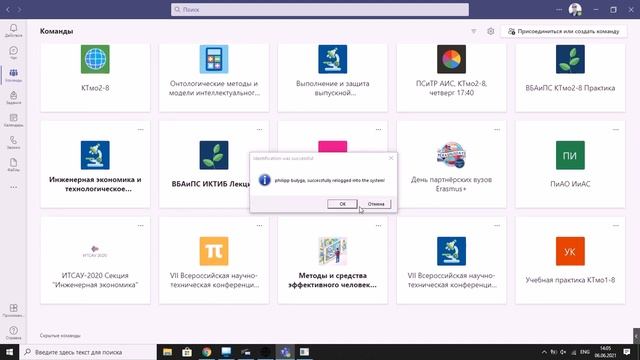
Task: Open more options for ВБАиПС ИКТИБ team
Action: [259, 129]
